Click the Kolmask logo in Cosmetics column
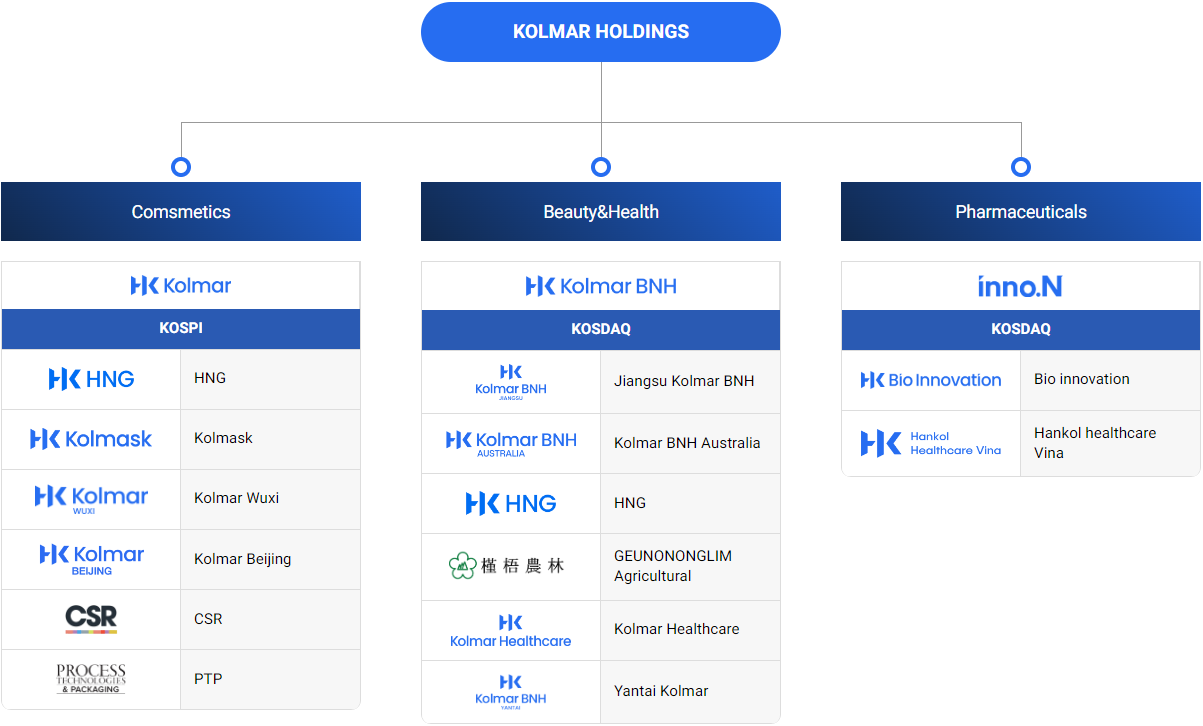Image resolution: width=1203 pixels, height=726 pixels. [91, 439]
